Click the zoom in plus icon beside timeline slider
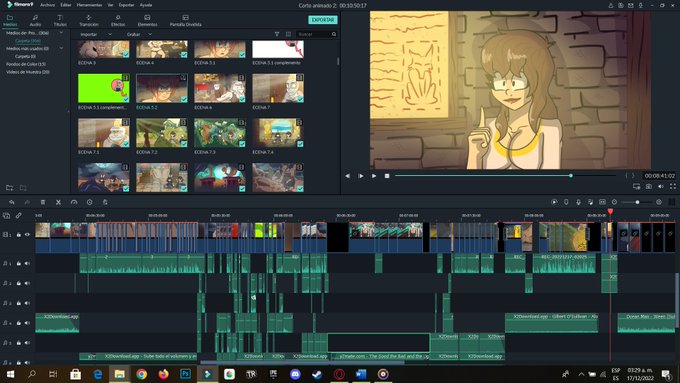The height and width of the screenshot is (383, 680). pyautogui.click(x=659, y=202)
